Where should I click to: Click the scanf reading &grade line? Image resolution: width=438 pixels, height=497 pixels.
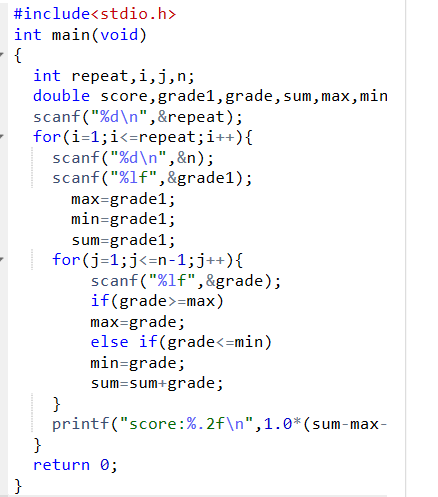(186, 281)
